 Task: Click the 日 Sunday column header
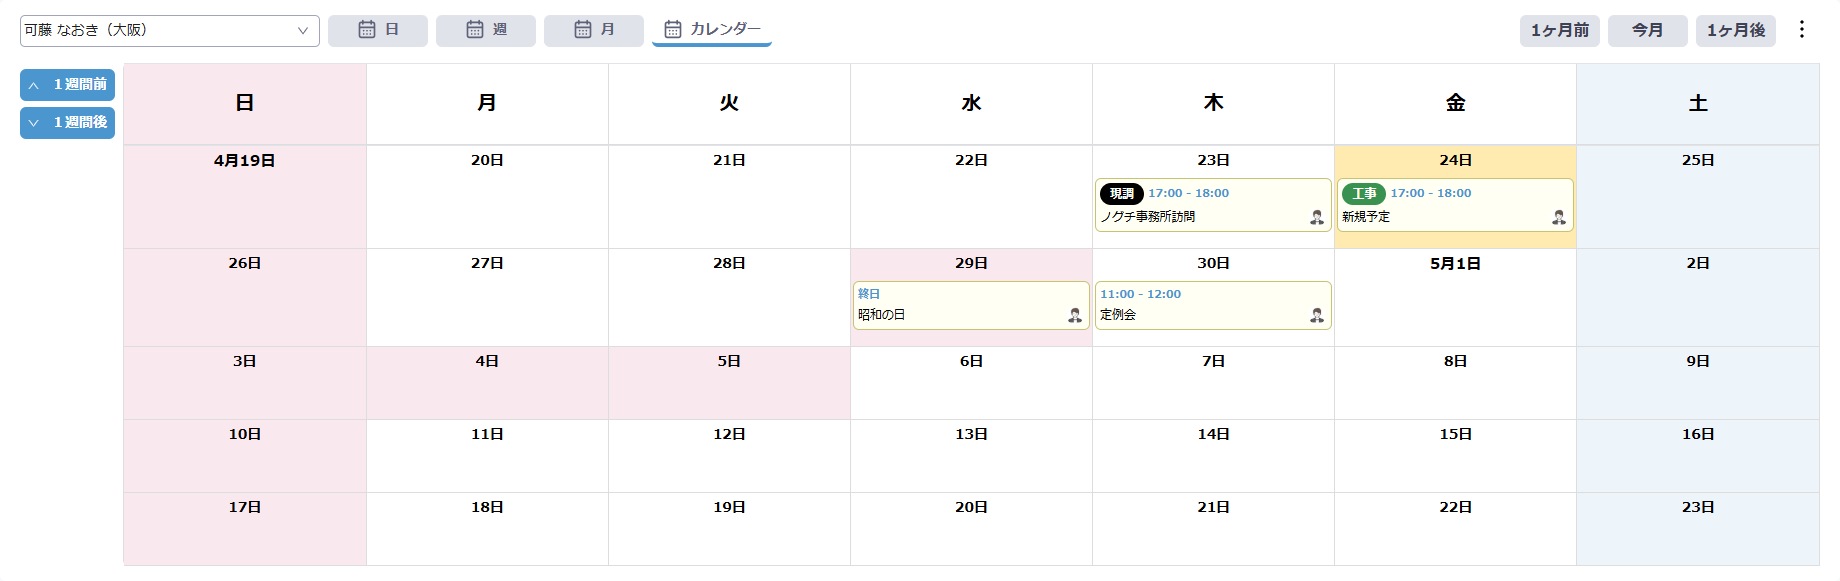(245, 104)
